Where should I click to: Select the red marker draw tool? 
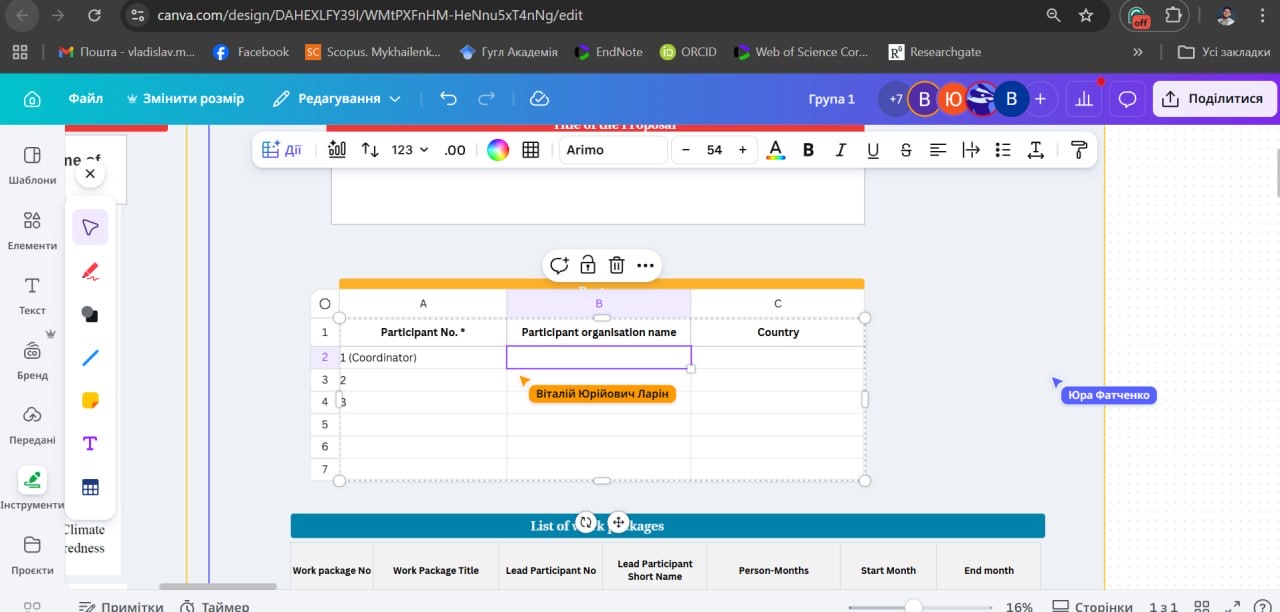pyautogui.click(x=90, y=271)
